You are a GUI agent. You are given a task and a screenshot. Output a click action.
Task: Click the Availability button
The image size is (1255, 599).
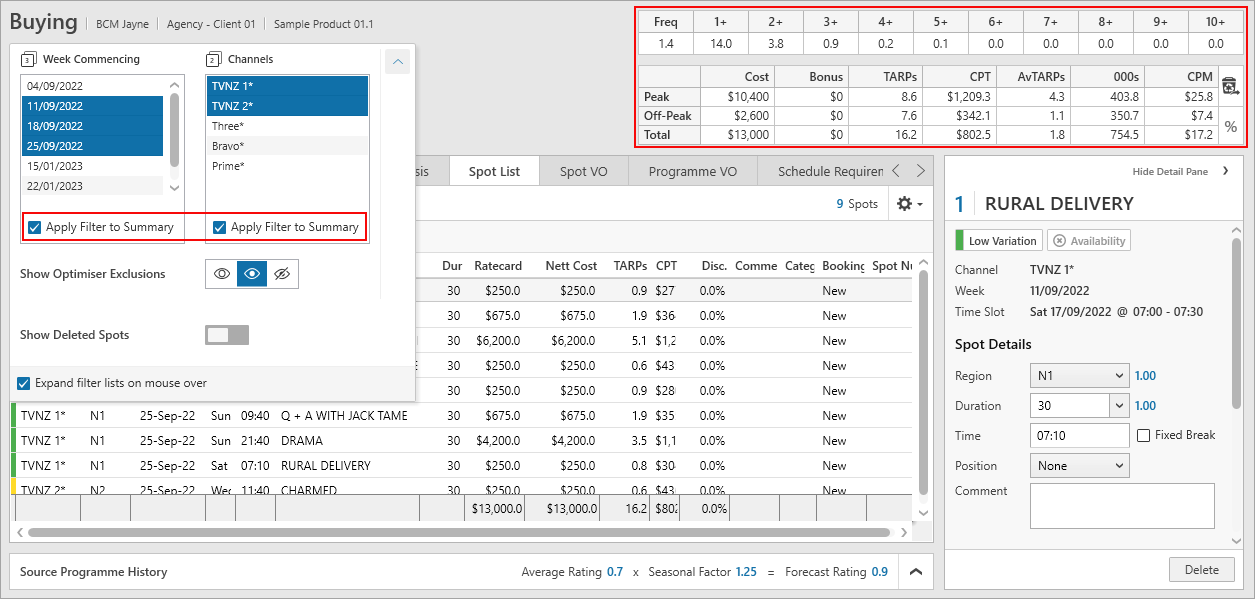point(1088,240)
